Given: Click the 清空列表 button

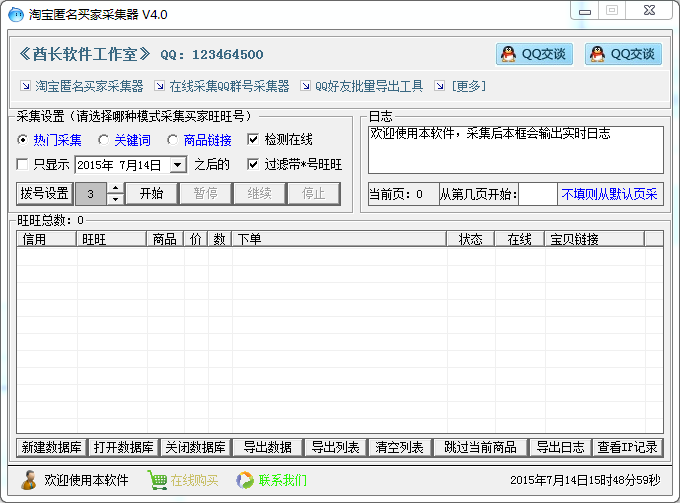Looking at the screenshot, I should pos(399,447).
